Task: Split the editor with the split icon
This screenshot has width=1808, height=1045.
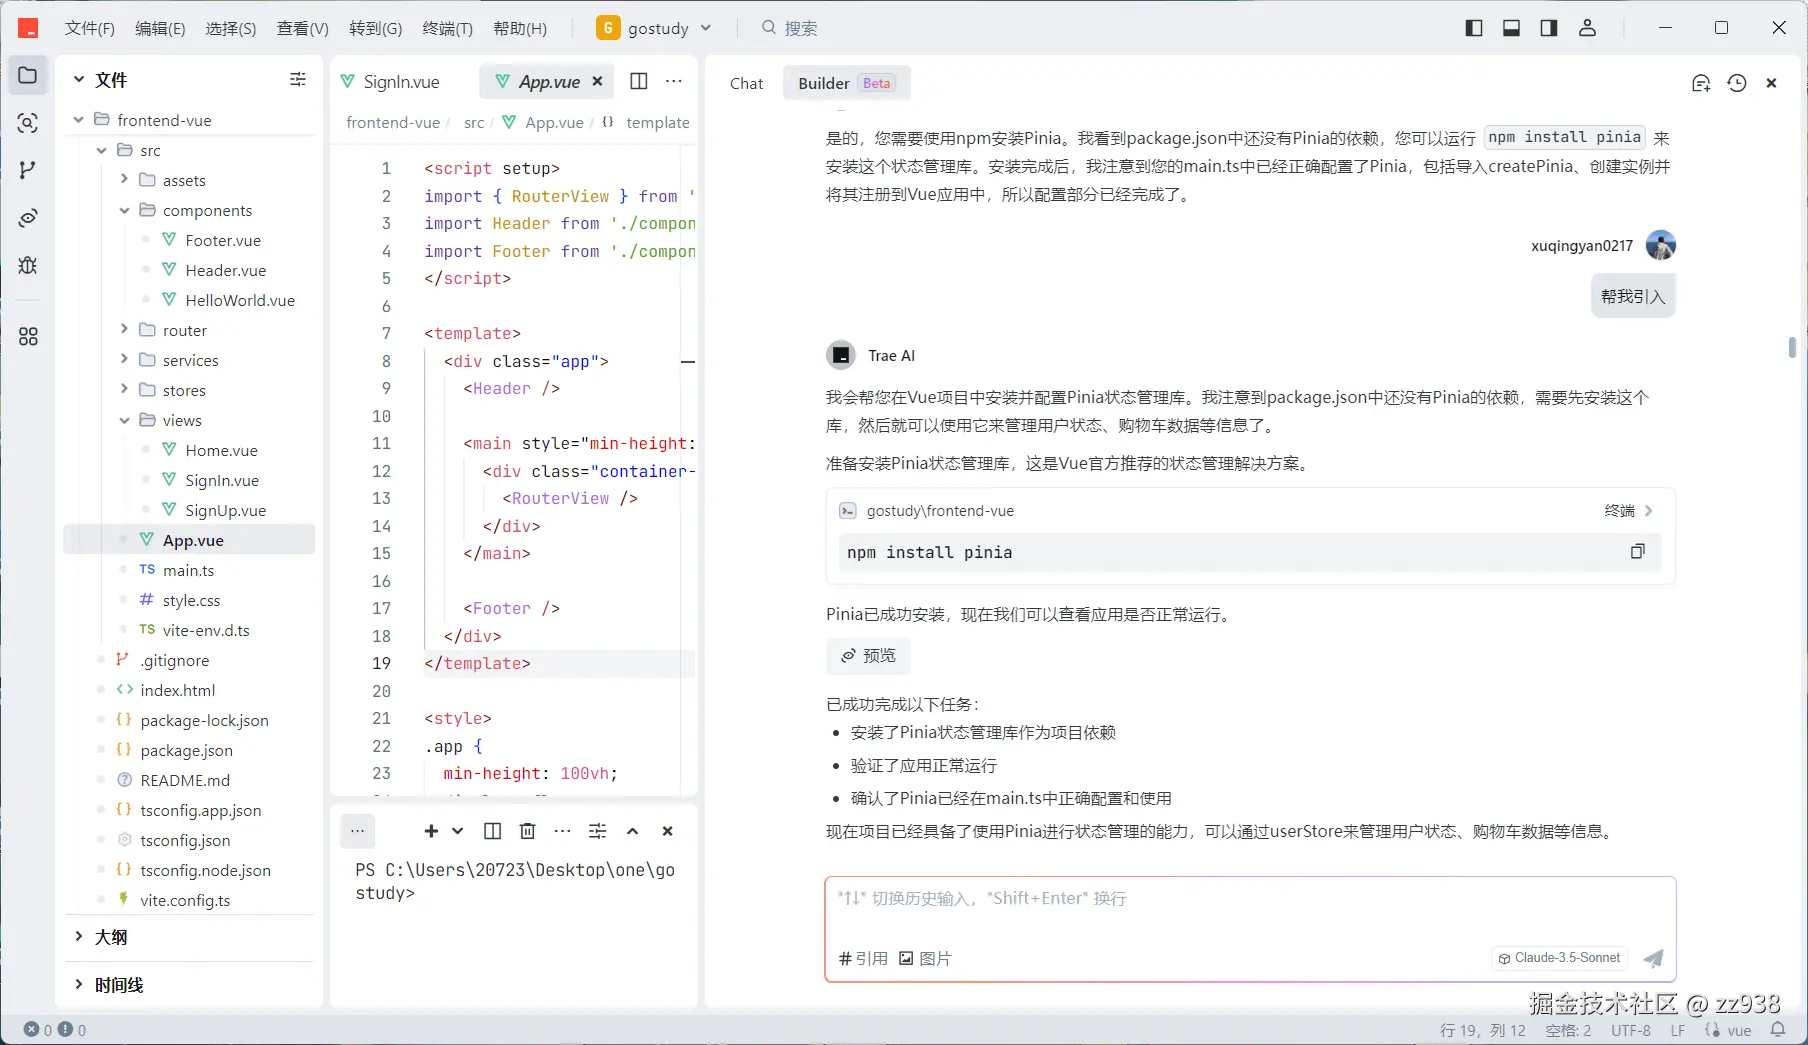Action: point(639,81)
